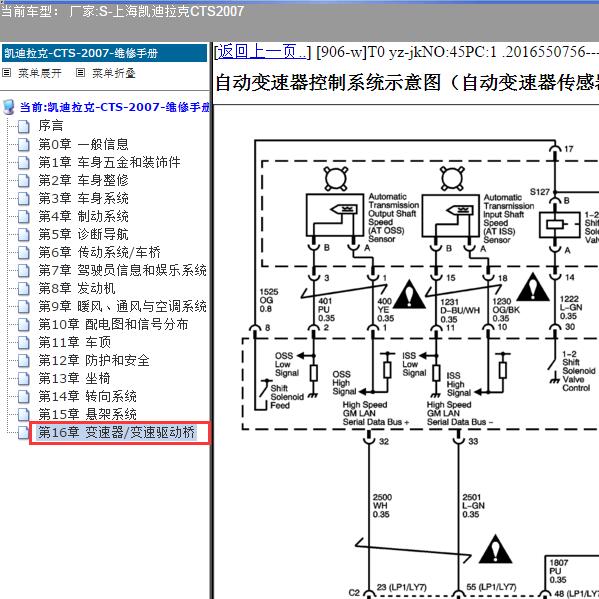Open 第11章 车顶
The width and height of the screenshot is (599, 599).
pyautogui.click(x=74, y=342)
